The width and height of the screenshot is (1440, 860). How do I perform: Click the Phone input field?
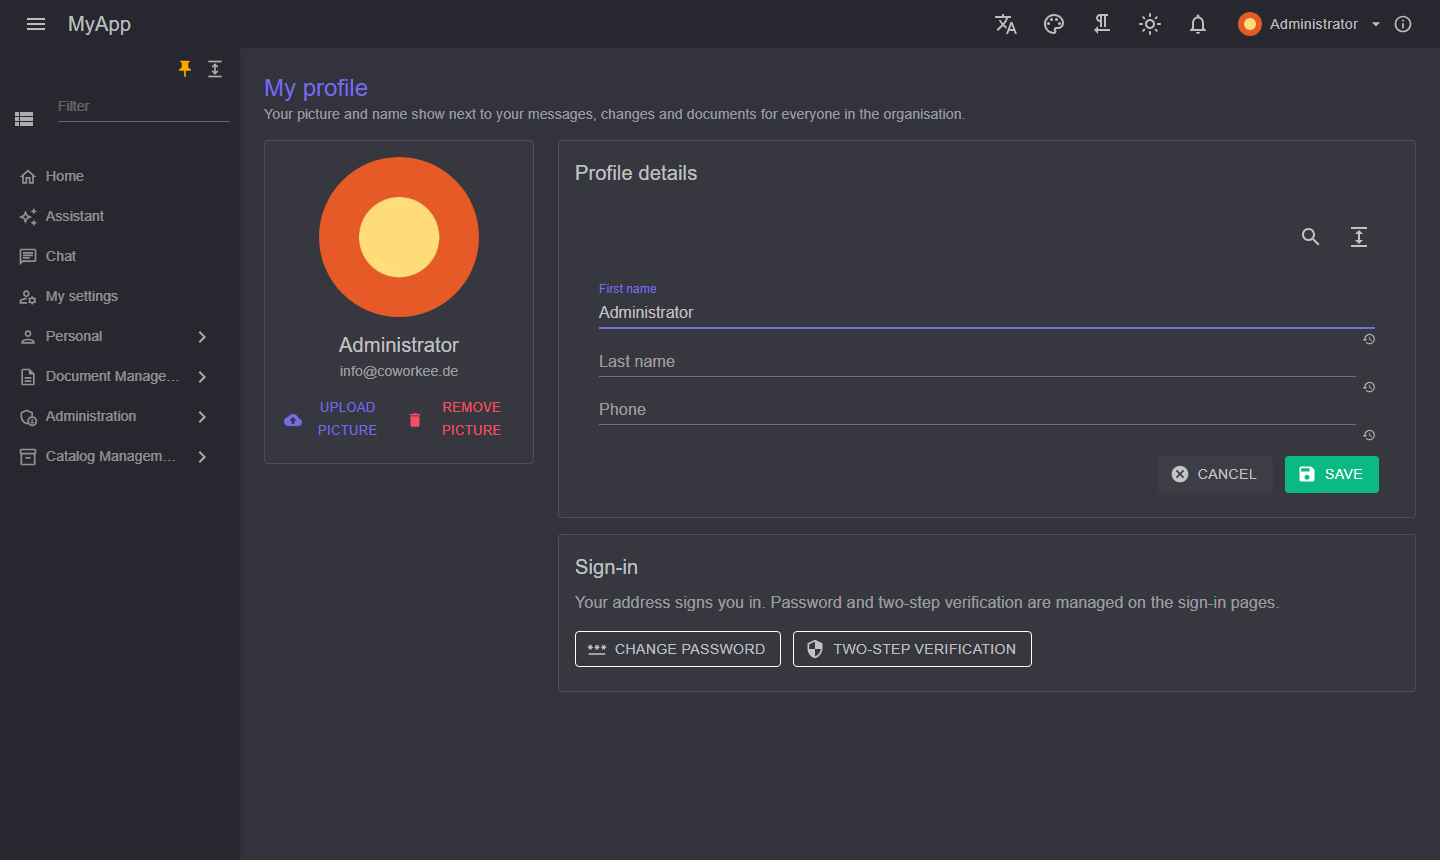[x=977, y=410]
